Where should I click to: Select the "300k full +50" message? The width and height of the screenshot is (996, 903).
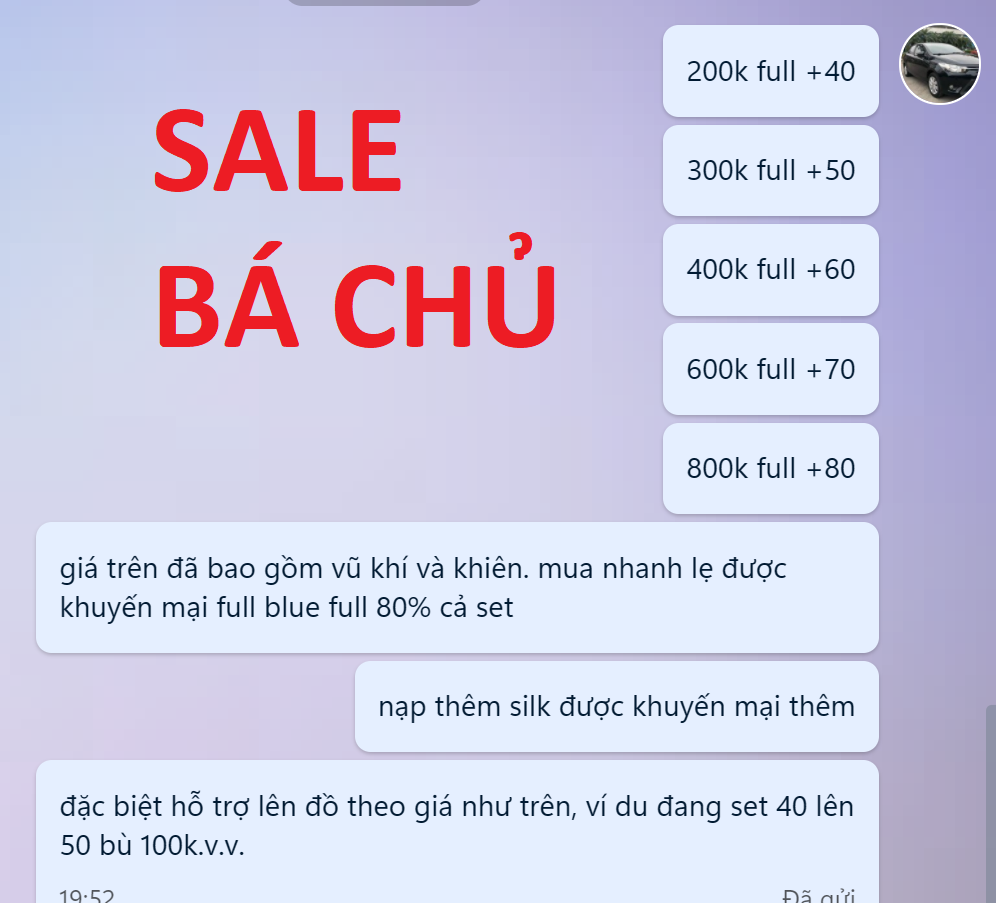771,170
